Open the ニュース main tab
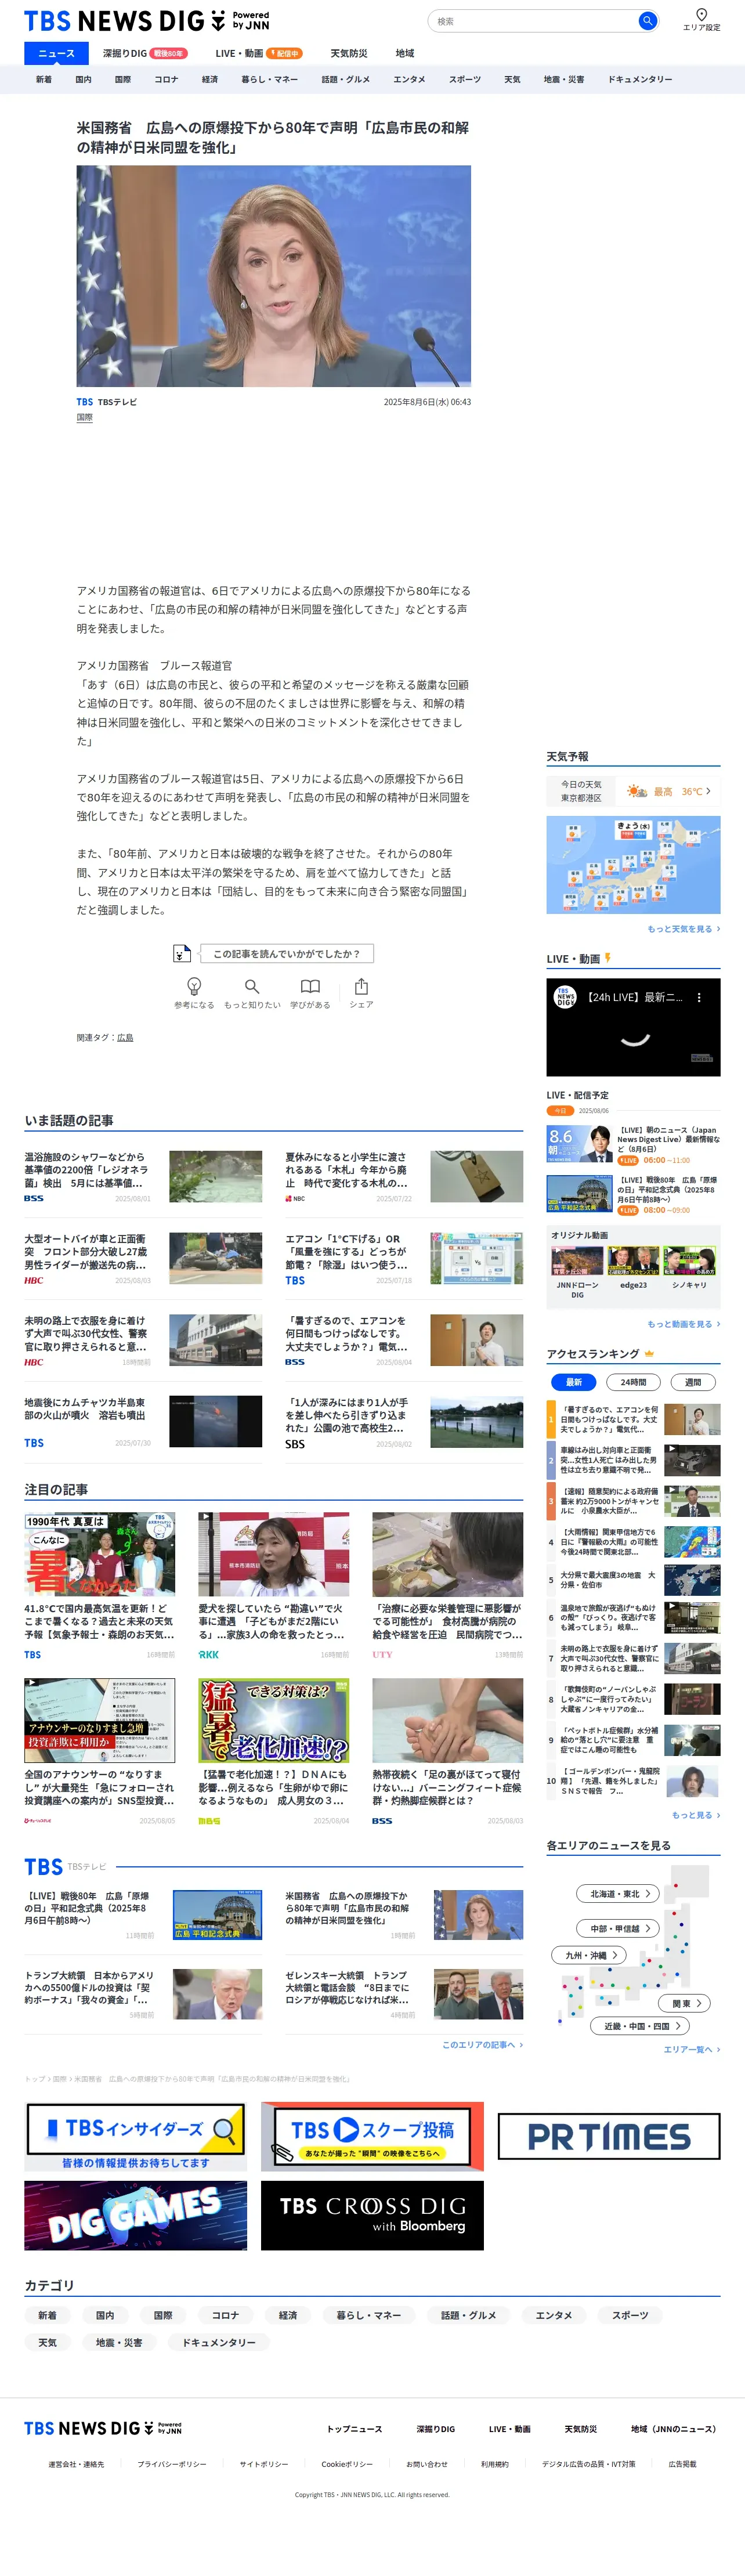This screenshot has height=2576, width=745. (56, 54)
